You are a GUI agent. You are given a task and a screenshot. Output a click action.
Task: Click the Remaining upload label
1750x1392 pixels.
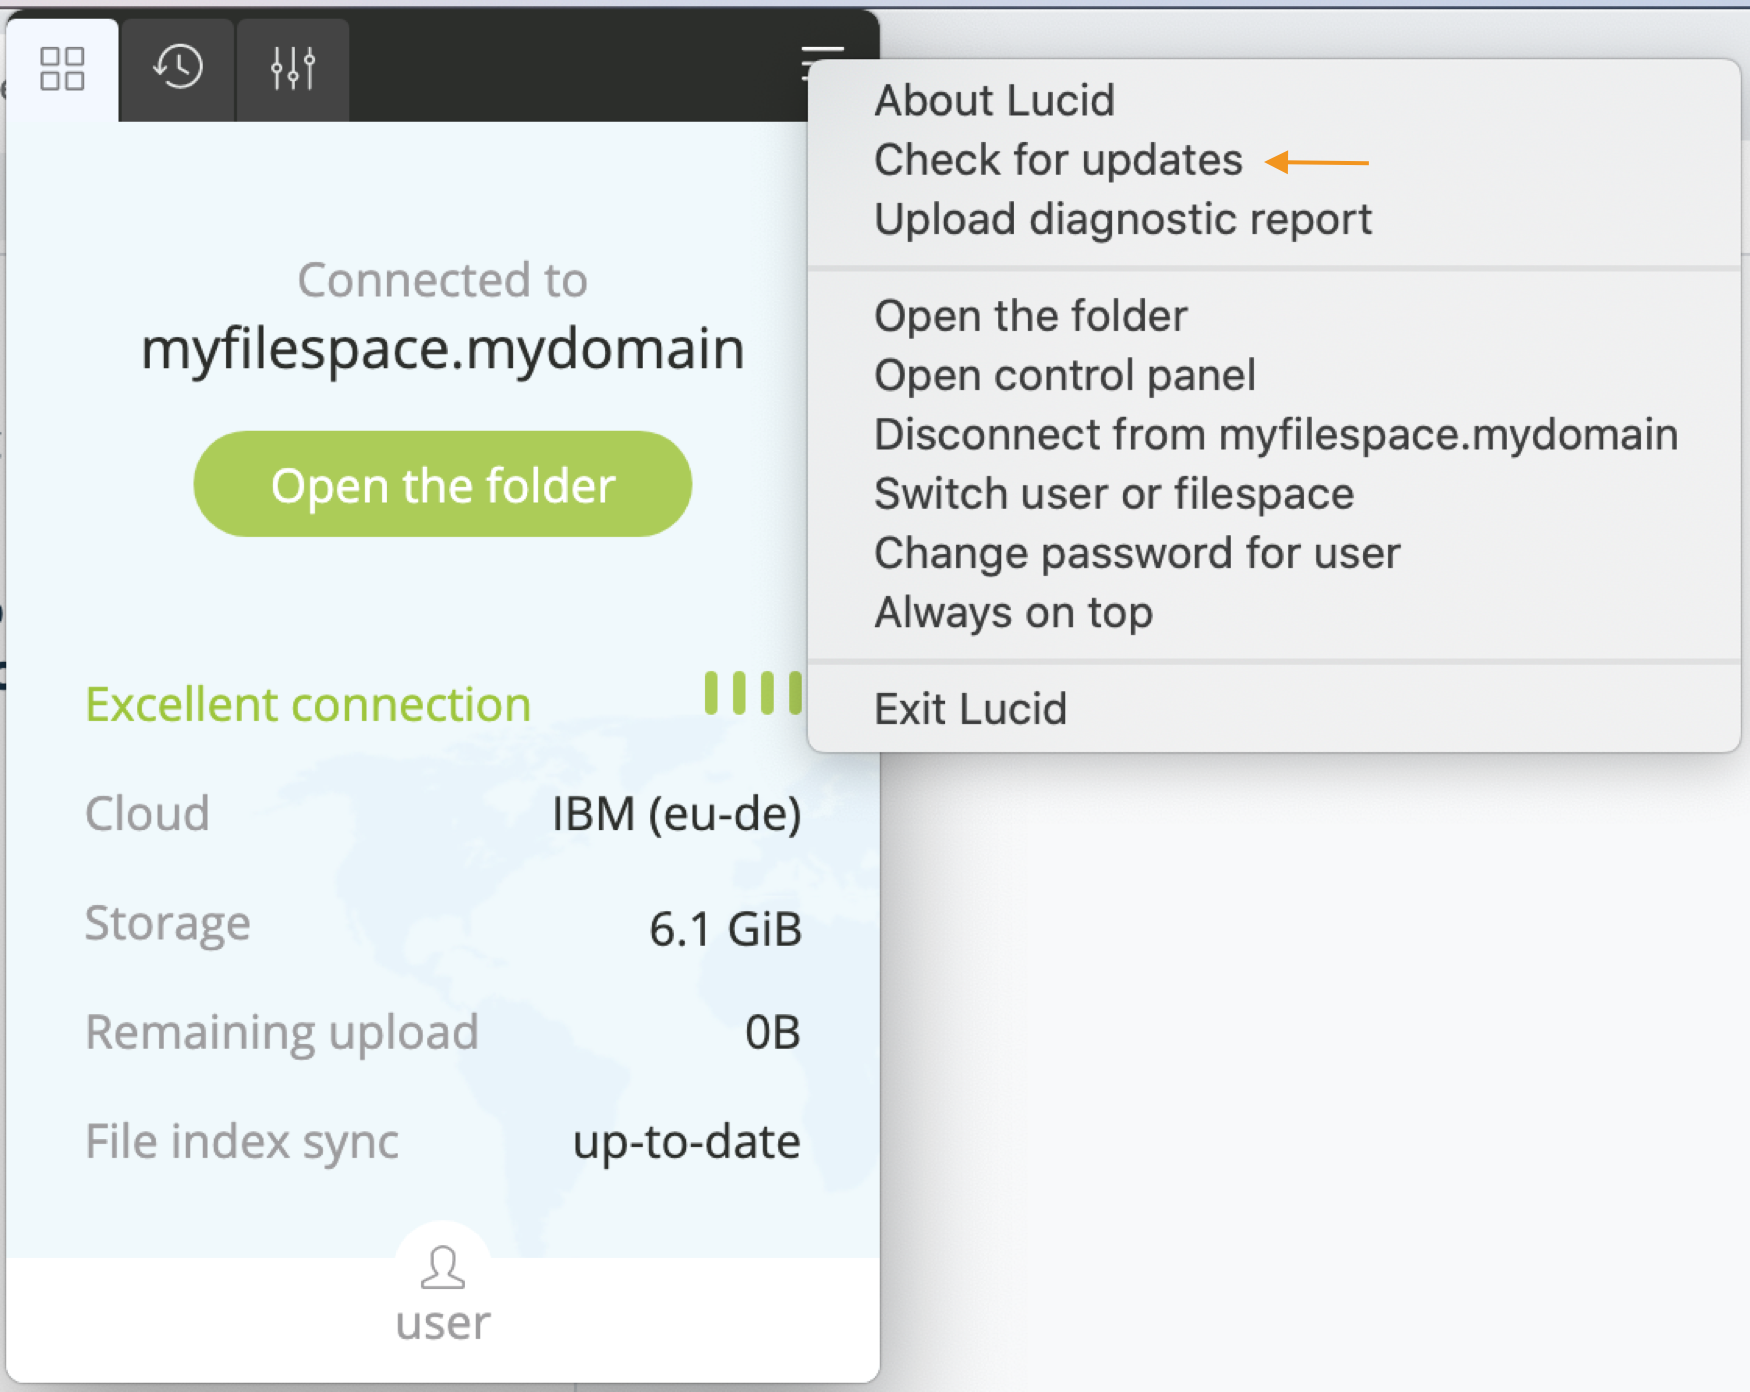click(x=282, y=1032)
